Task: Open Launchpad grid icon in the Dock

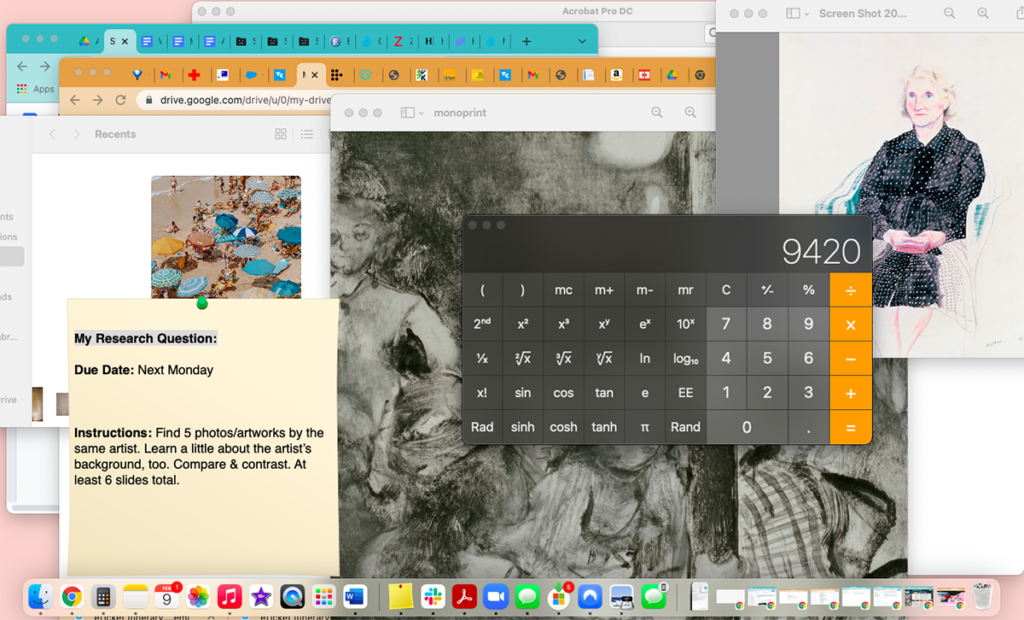Action: tap(324, 596)
